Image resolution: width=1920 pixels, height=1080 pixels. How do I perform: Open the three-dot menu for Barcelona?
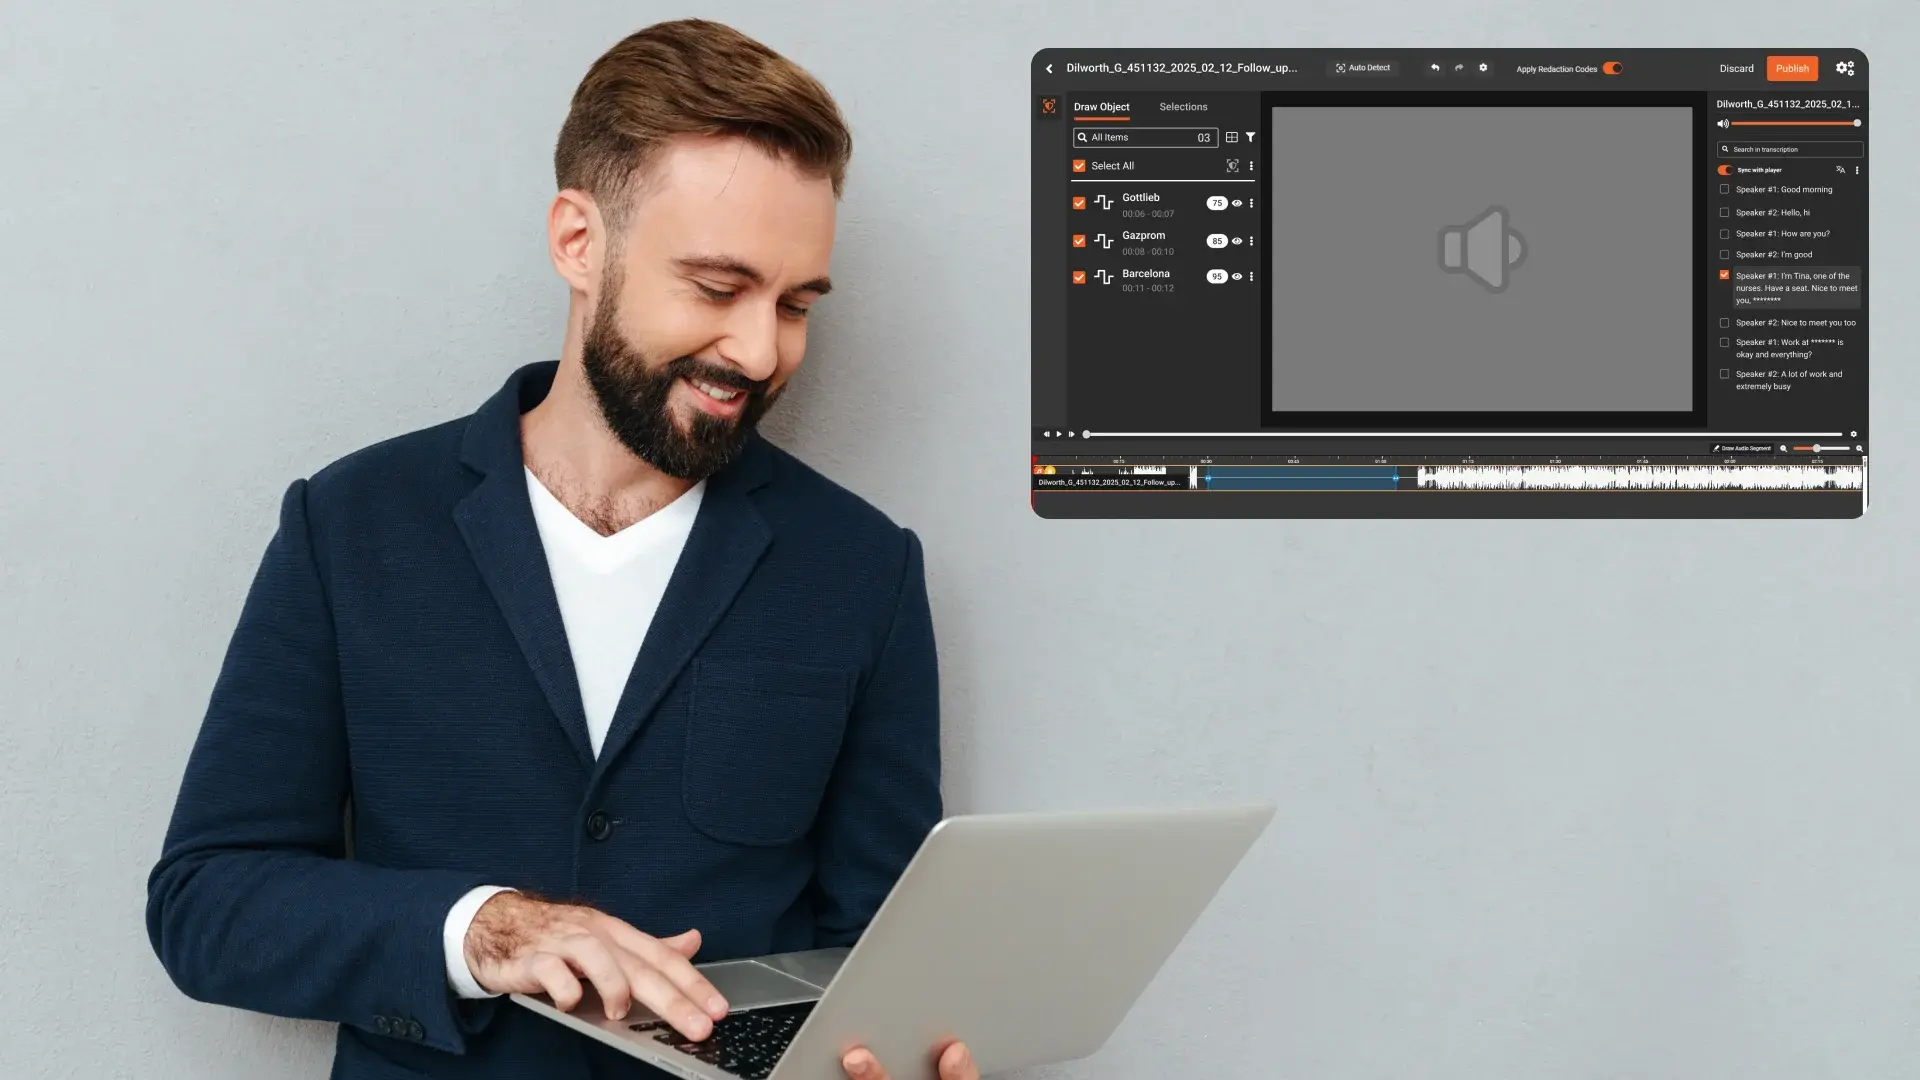[1251, 277]
